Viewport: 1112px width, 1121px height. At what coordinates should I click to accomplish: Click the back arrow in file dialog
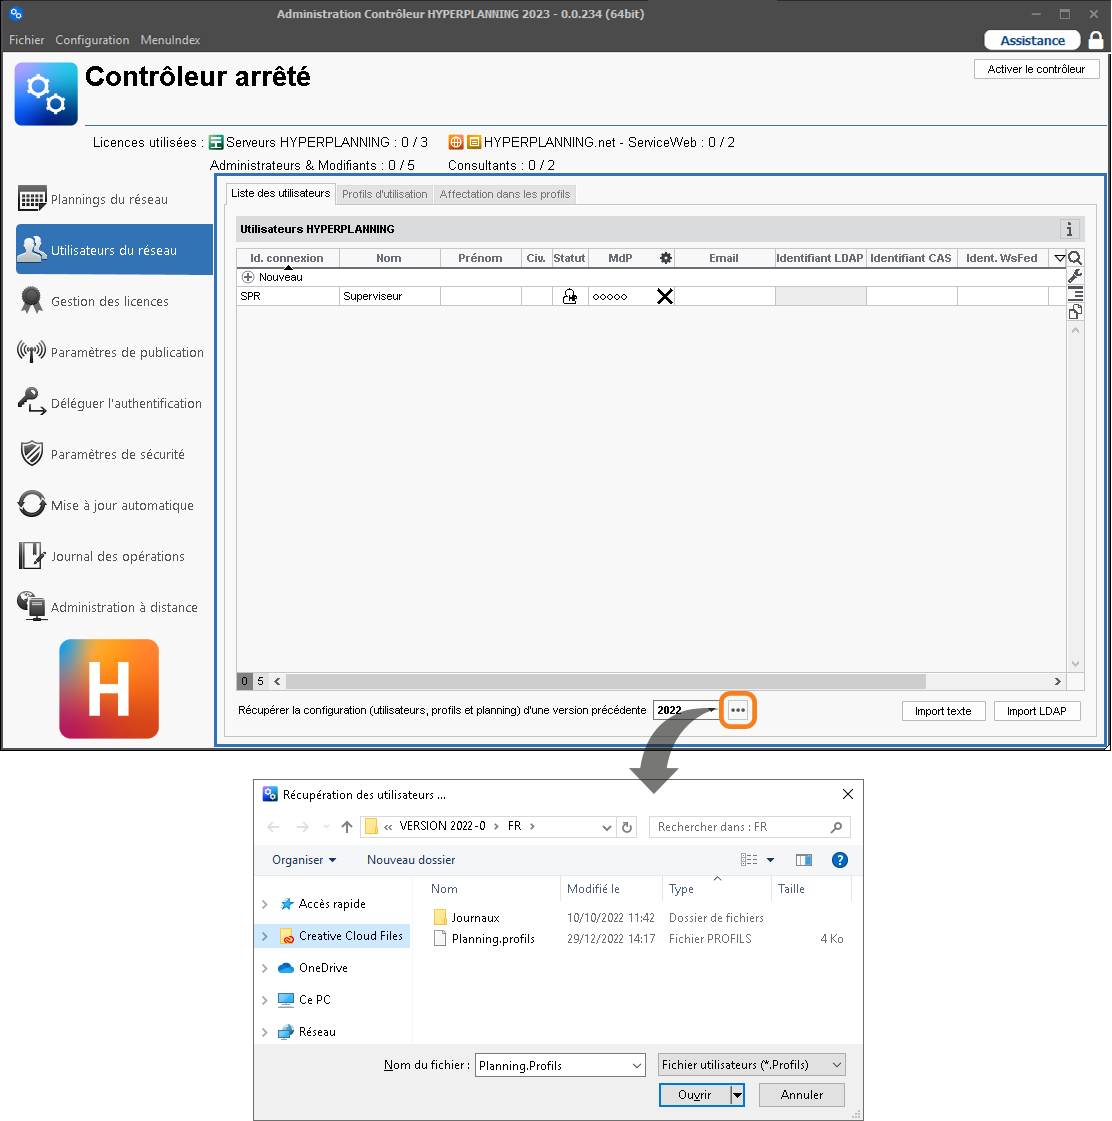click(x=273, y=827)
